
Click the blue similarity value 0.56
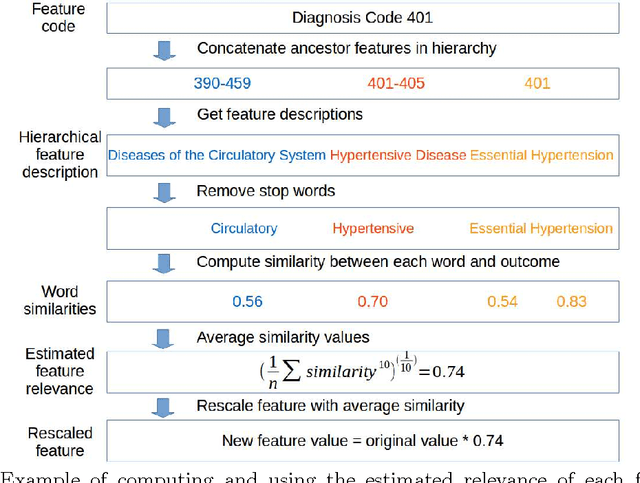click(246, 300)
